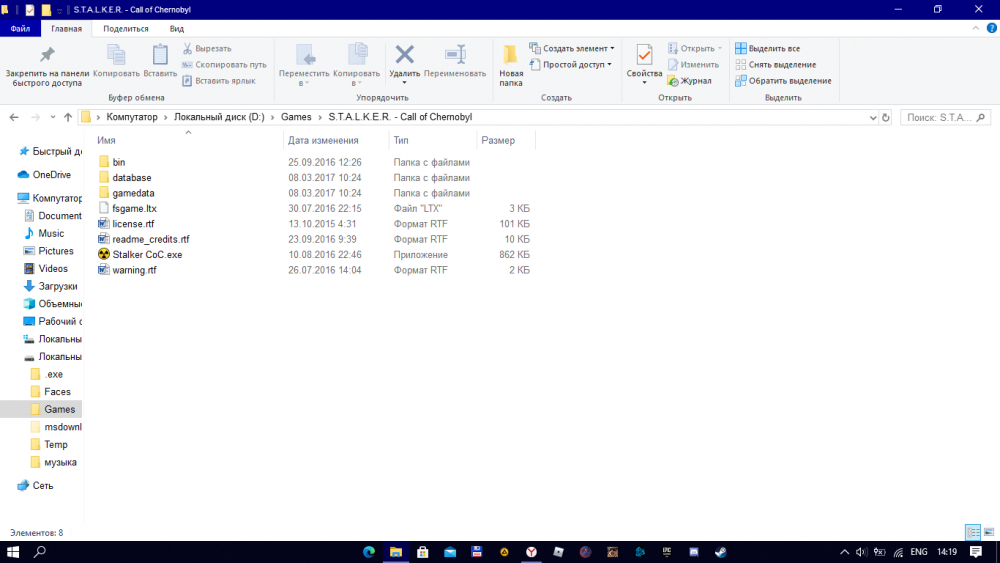Screen dimensions: 1000x563
Task: Select the Stalker CoC.exe radiation icon file
Action: point(147,255)
